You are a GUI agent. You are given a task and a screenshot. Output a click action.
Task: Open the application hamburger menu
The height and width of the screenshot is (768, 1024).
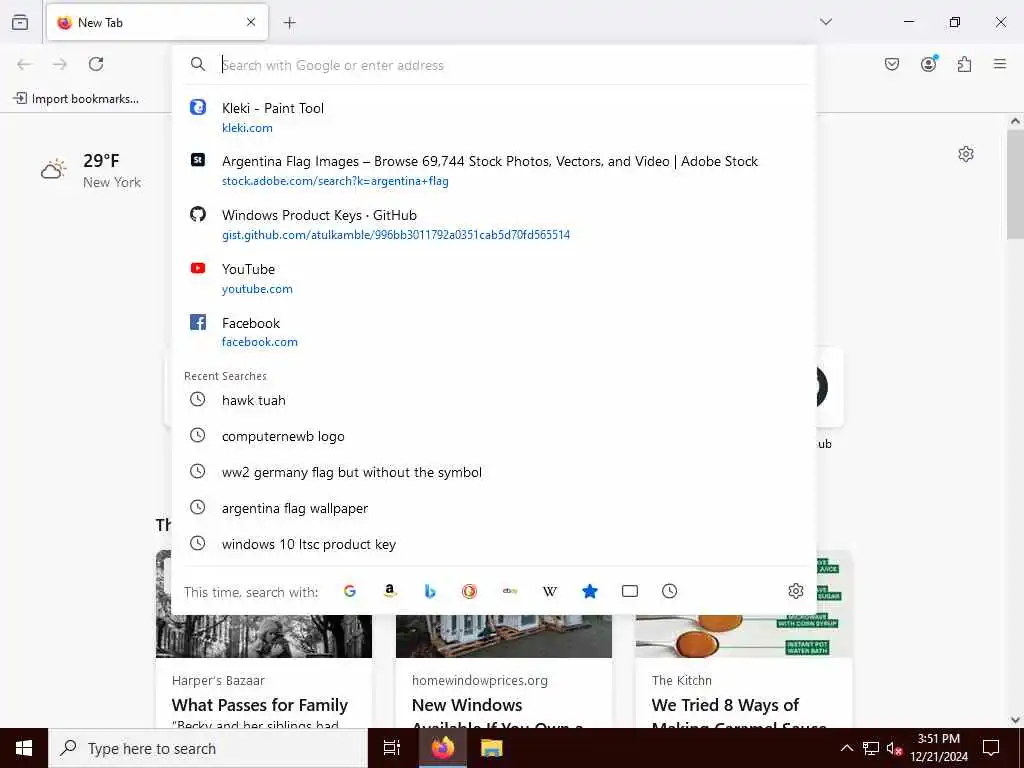pos(1000,64)
